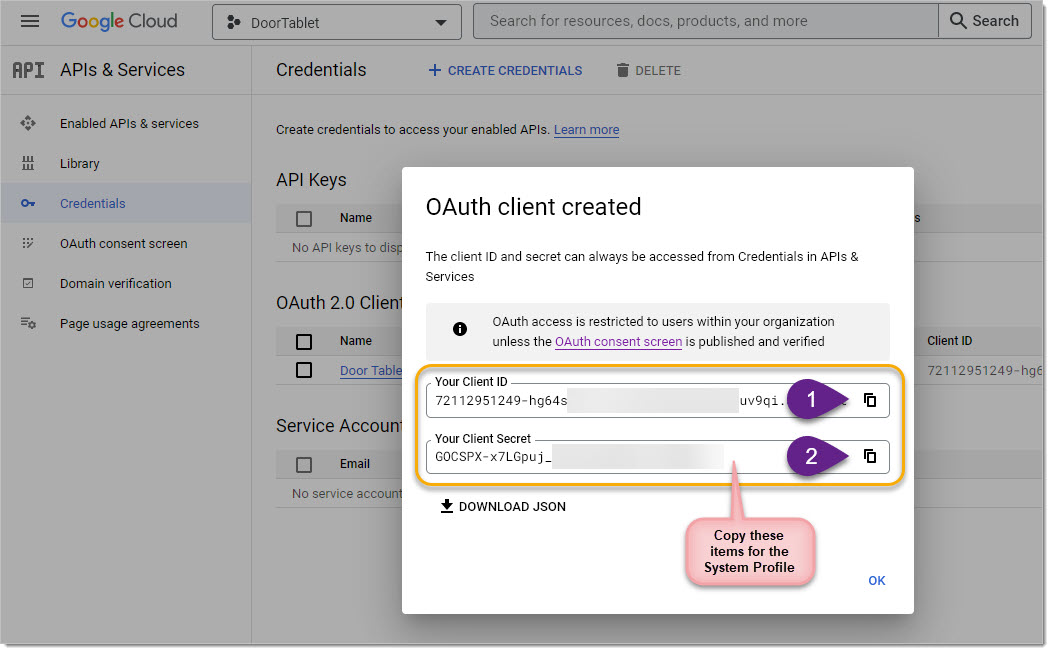Click the Page usage agreements settings icon

pyautogui.click(x=27, y=324)
